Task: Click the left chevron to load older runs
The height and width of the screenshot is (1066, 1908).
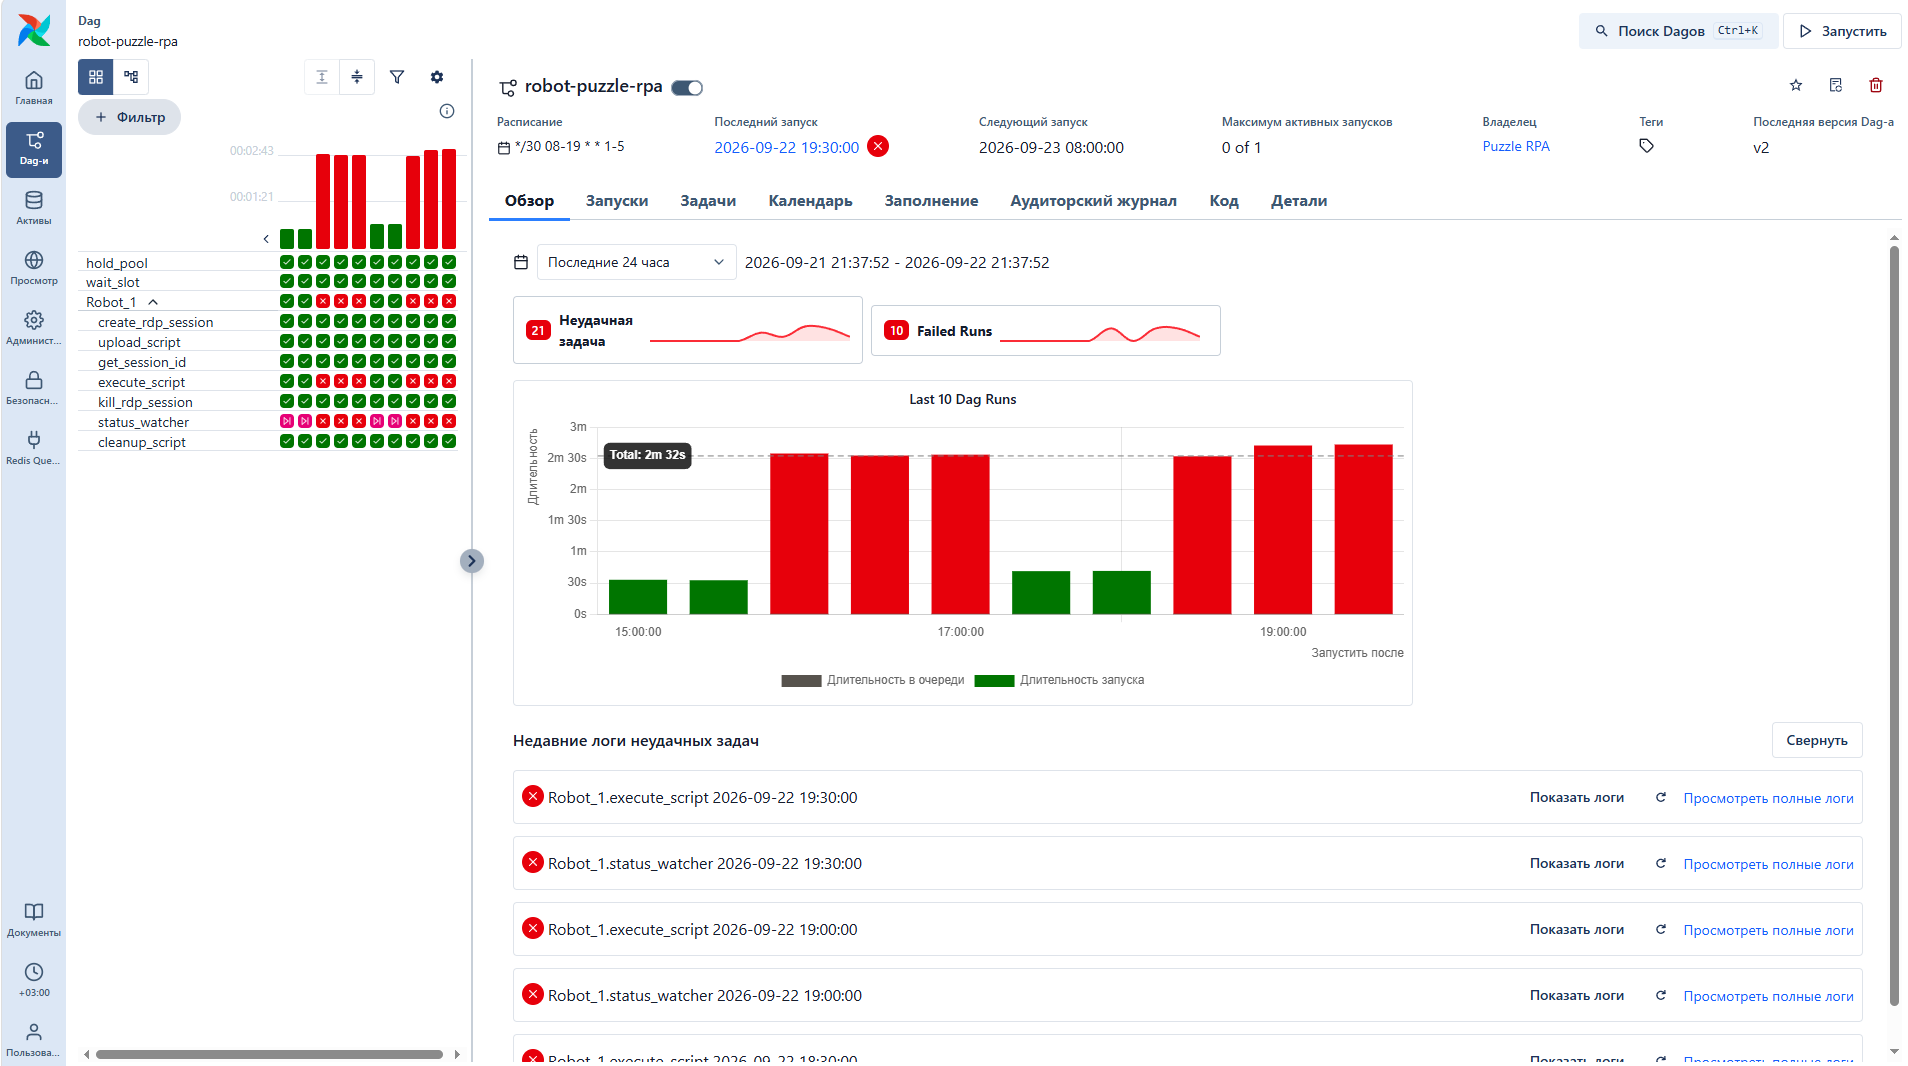Action: [266, 239]
